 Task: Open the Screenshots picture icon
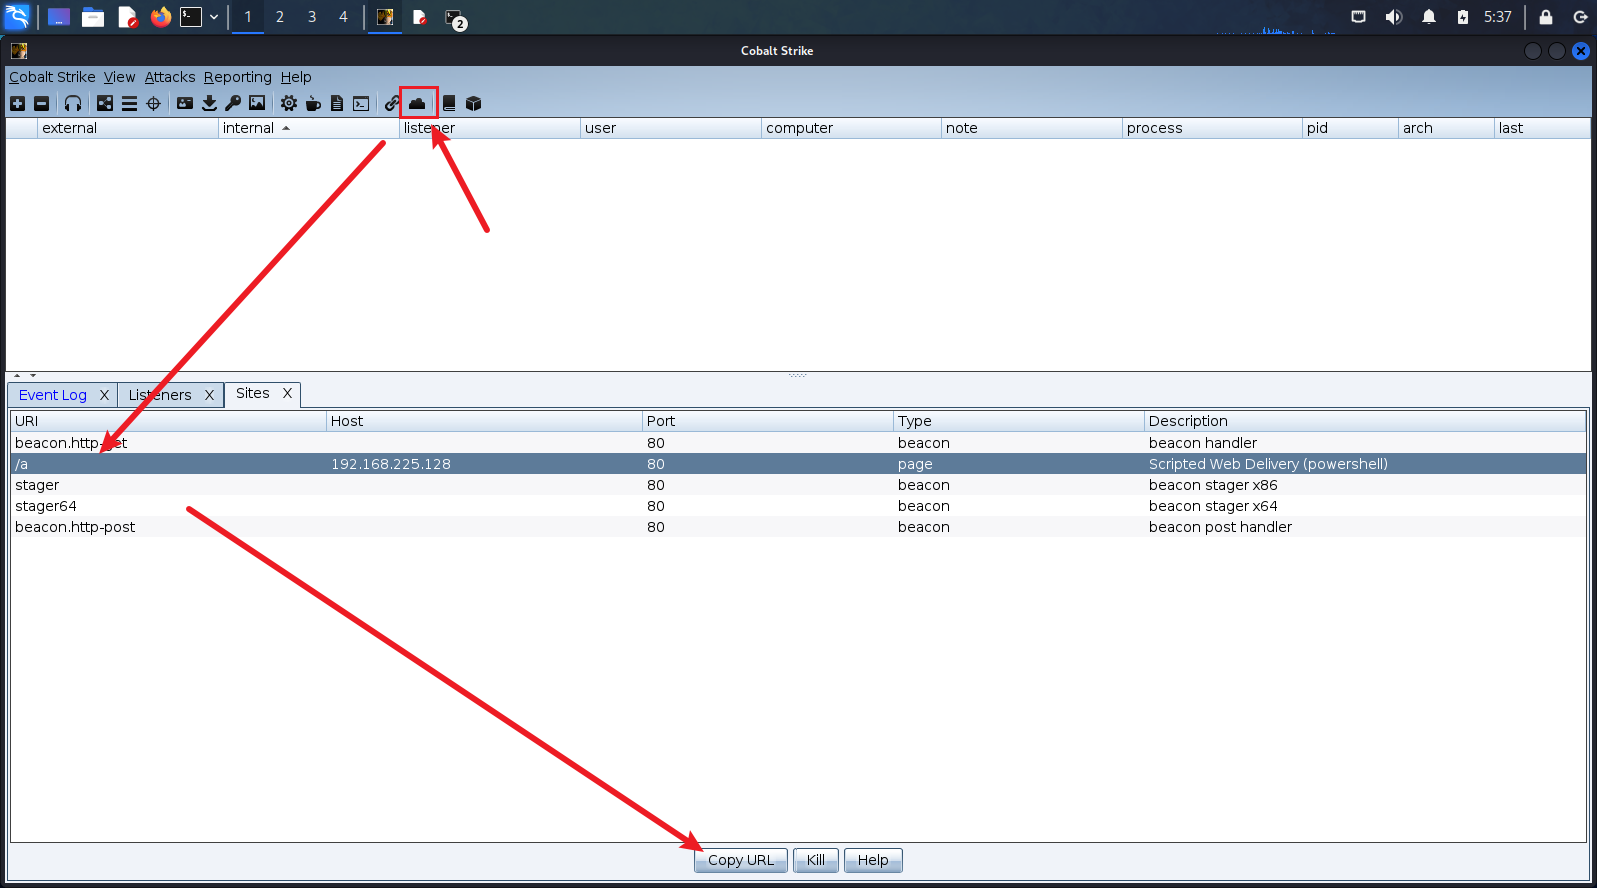tap(257, 103)
